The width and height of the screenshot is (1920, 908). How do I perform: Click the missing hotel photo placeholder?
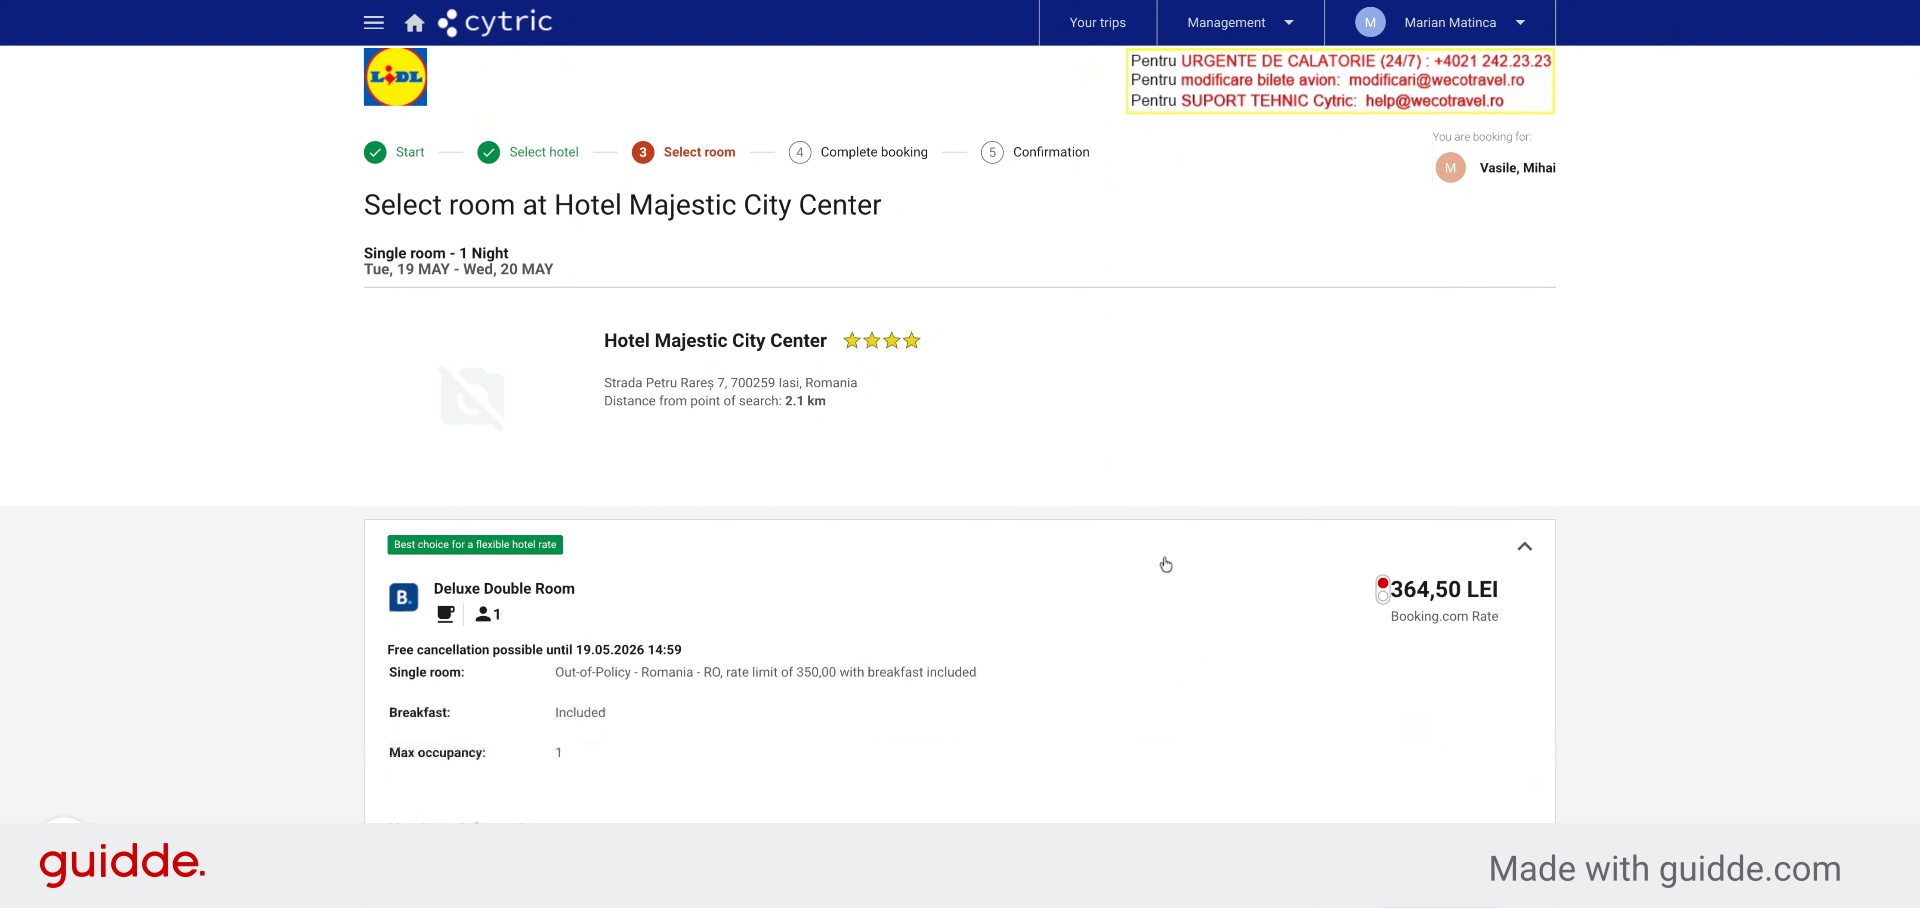(x=472, y=397)
